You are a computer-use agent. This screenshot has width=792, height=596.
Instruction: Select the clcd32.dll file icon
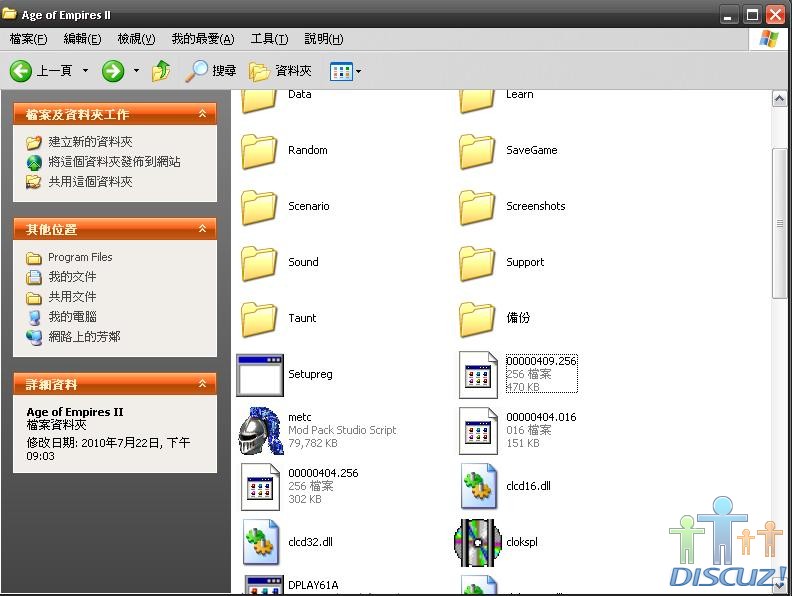click(261, 542)
